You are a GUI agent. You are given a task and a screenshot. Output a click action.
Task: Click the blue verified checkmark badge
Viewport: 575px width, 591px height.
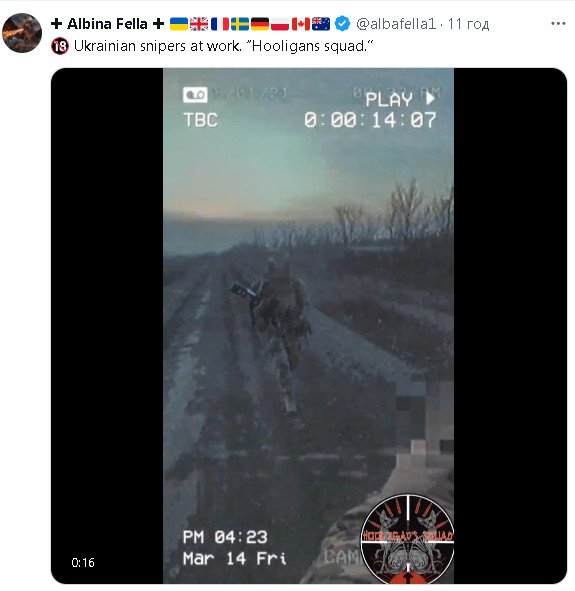coord(342,24)
